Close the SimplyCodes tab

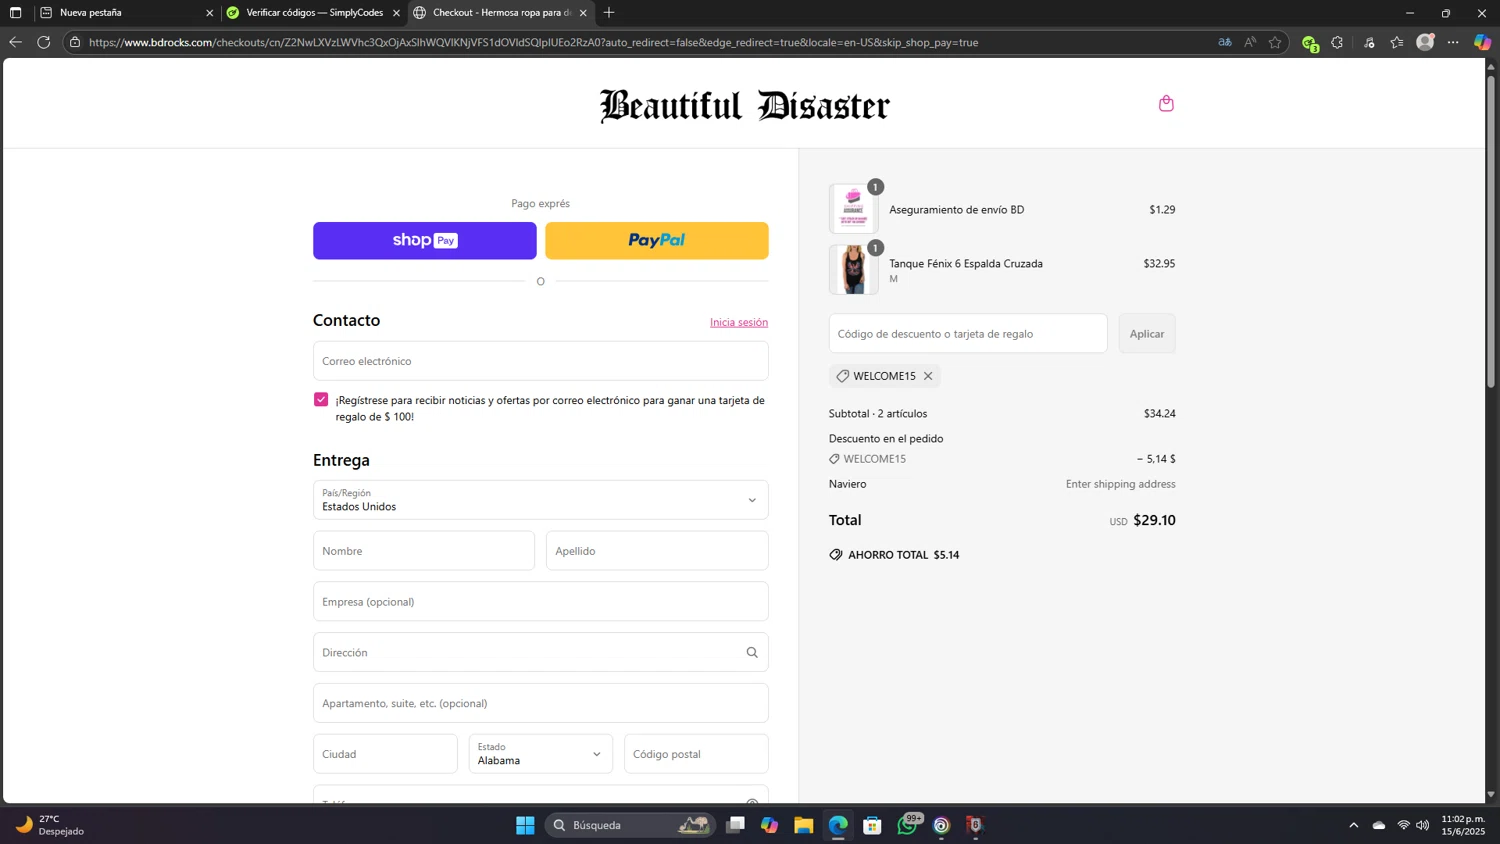click(396, 13)
